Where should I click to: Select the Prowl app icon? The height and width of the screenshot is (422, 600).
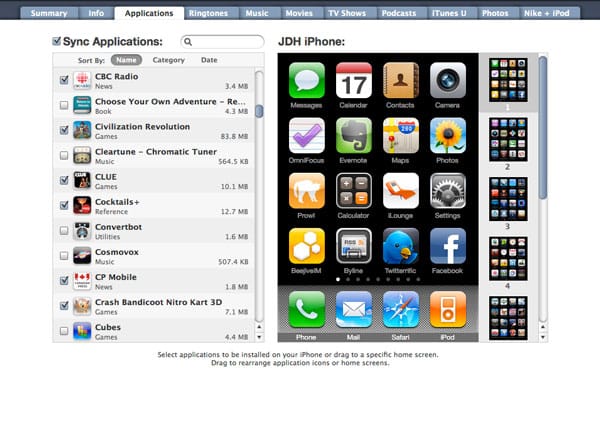(307, 191)
